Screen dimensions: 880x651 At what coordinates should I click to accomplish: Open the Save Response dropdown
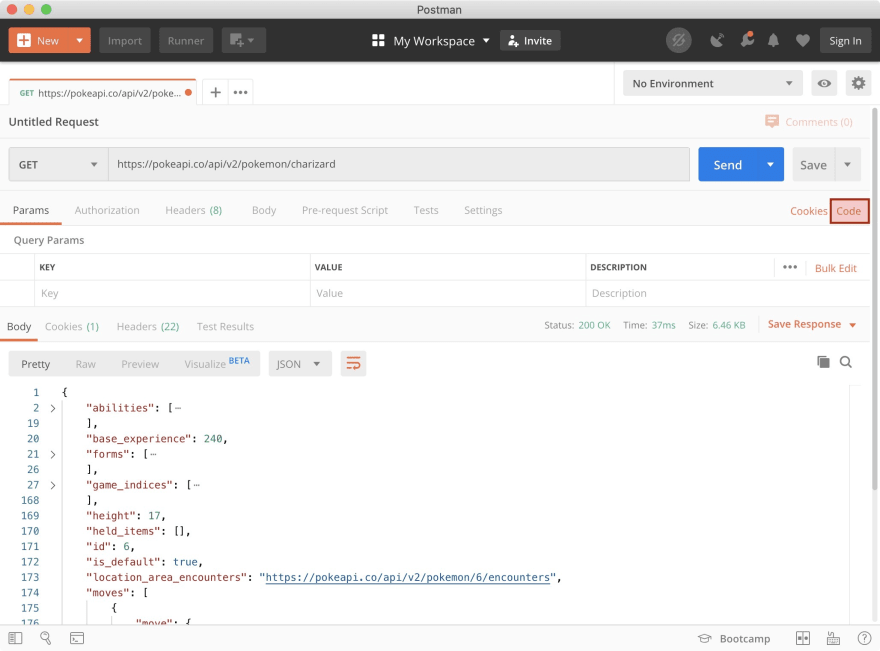(x=812, y=324)
